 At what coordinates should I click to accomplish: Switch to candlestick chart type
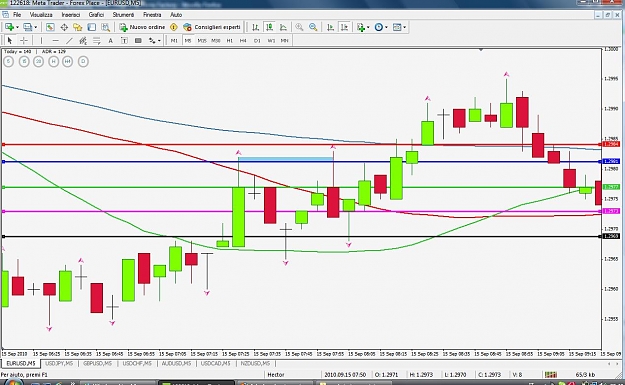(269, 27)
